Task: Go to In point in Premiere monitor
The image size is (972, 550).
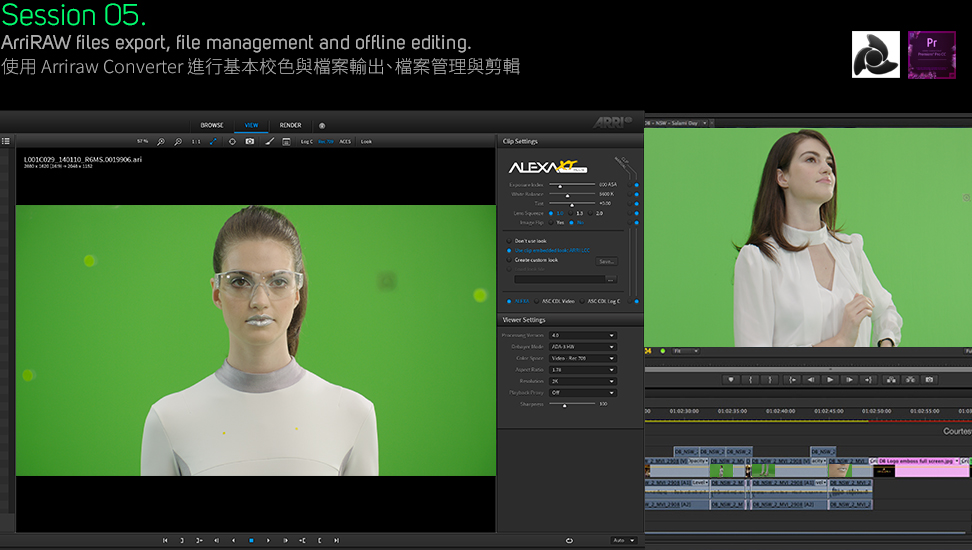Action: [792, 379]
